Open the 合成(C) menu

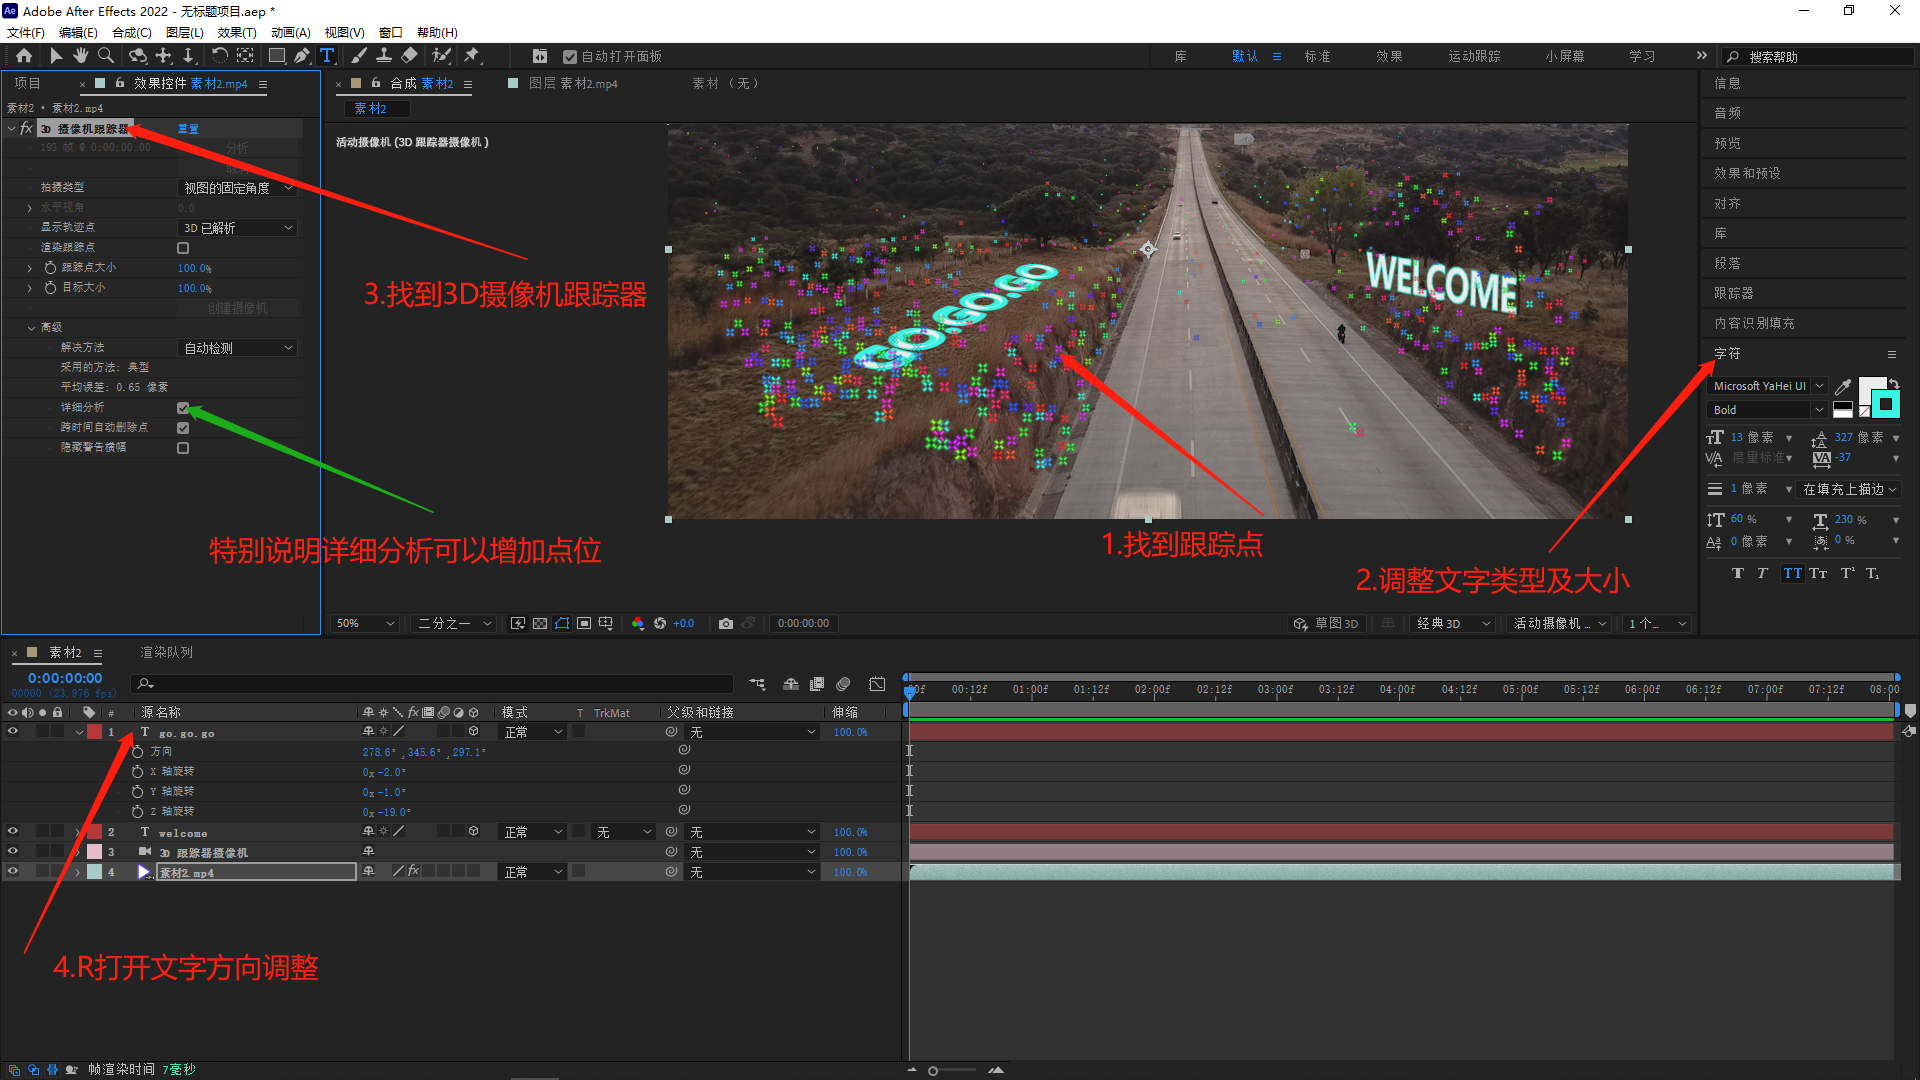point(131,32)
